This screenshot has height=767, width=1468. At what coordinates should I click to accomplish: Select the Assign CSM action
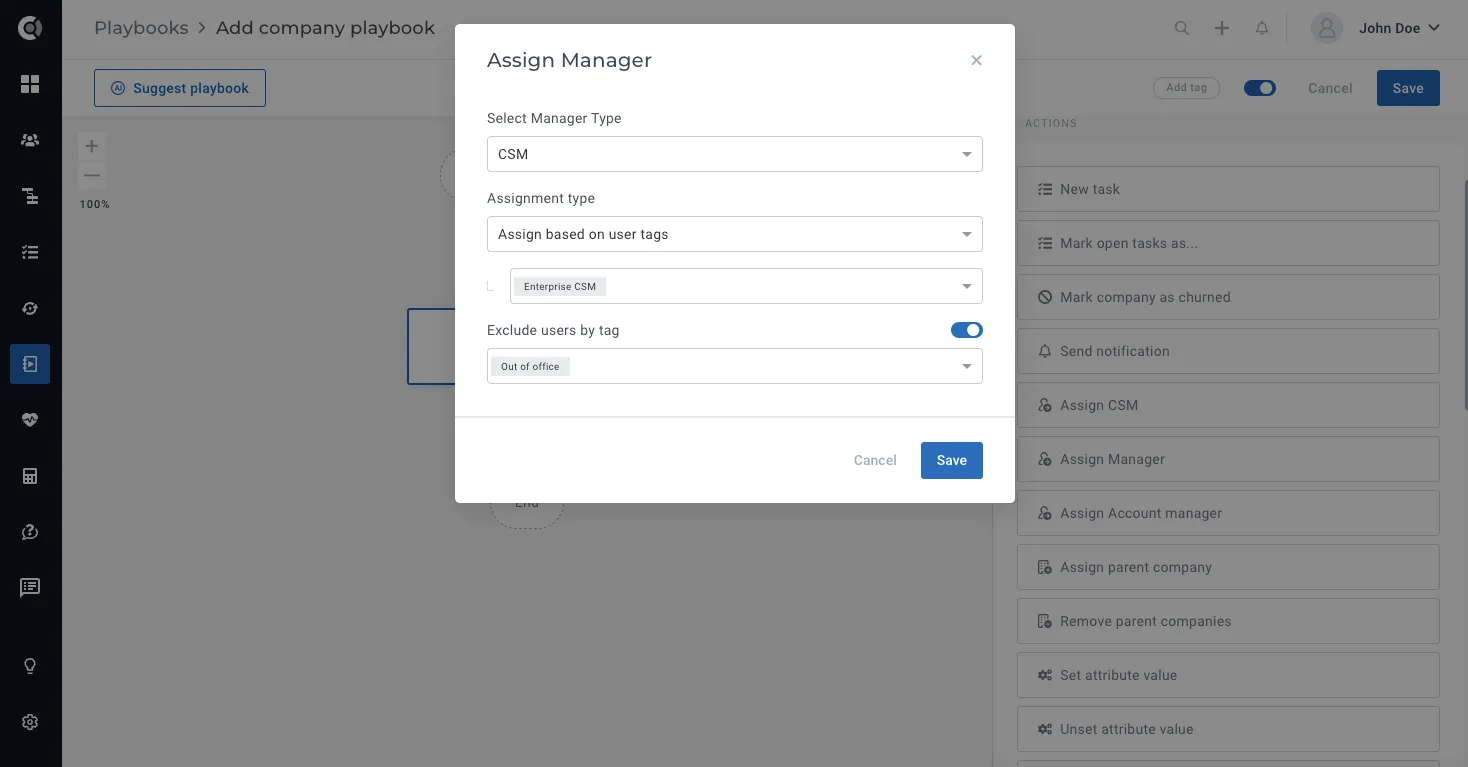point(1228,405)
